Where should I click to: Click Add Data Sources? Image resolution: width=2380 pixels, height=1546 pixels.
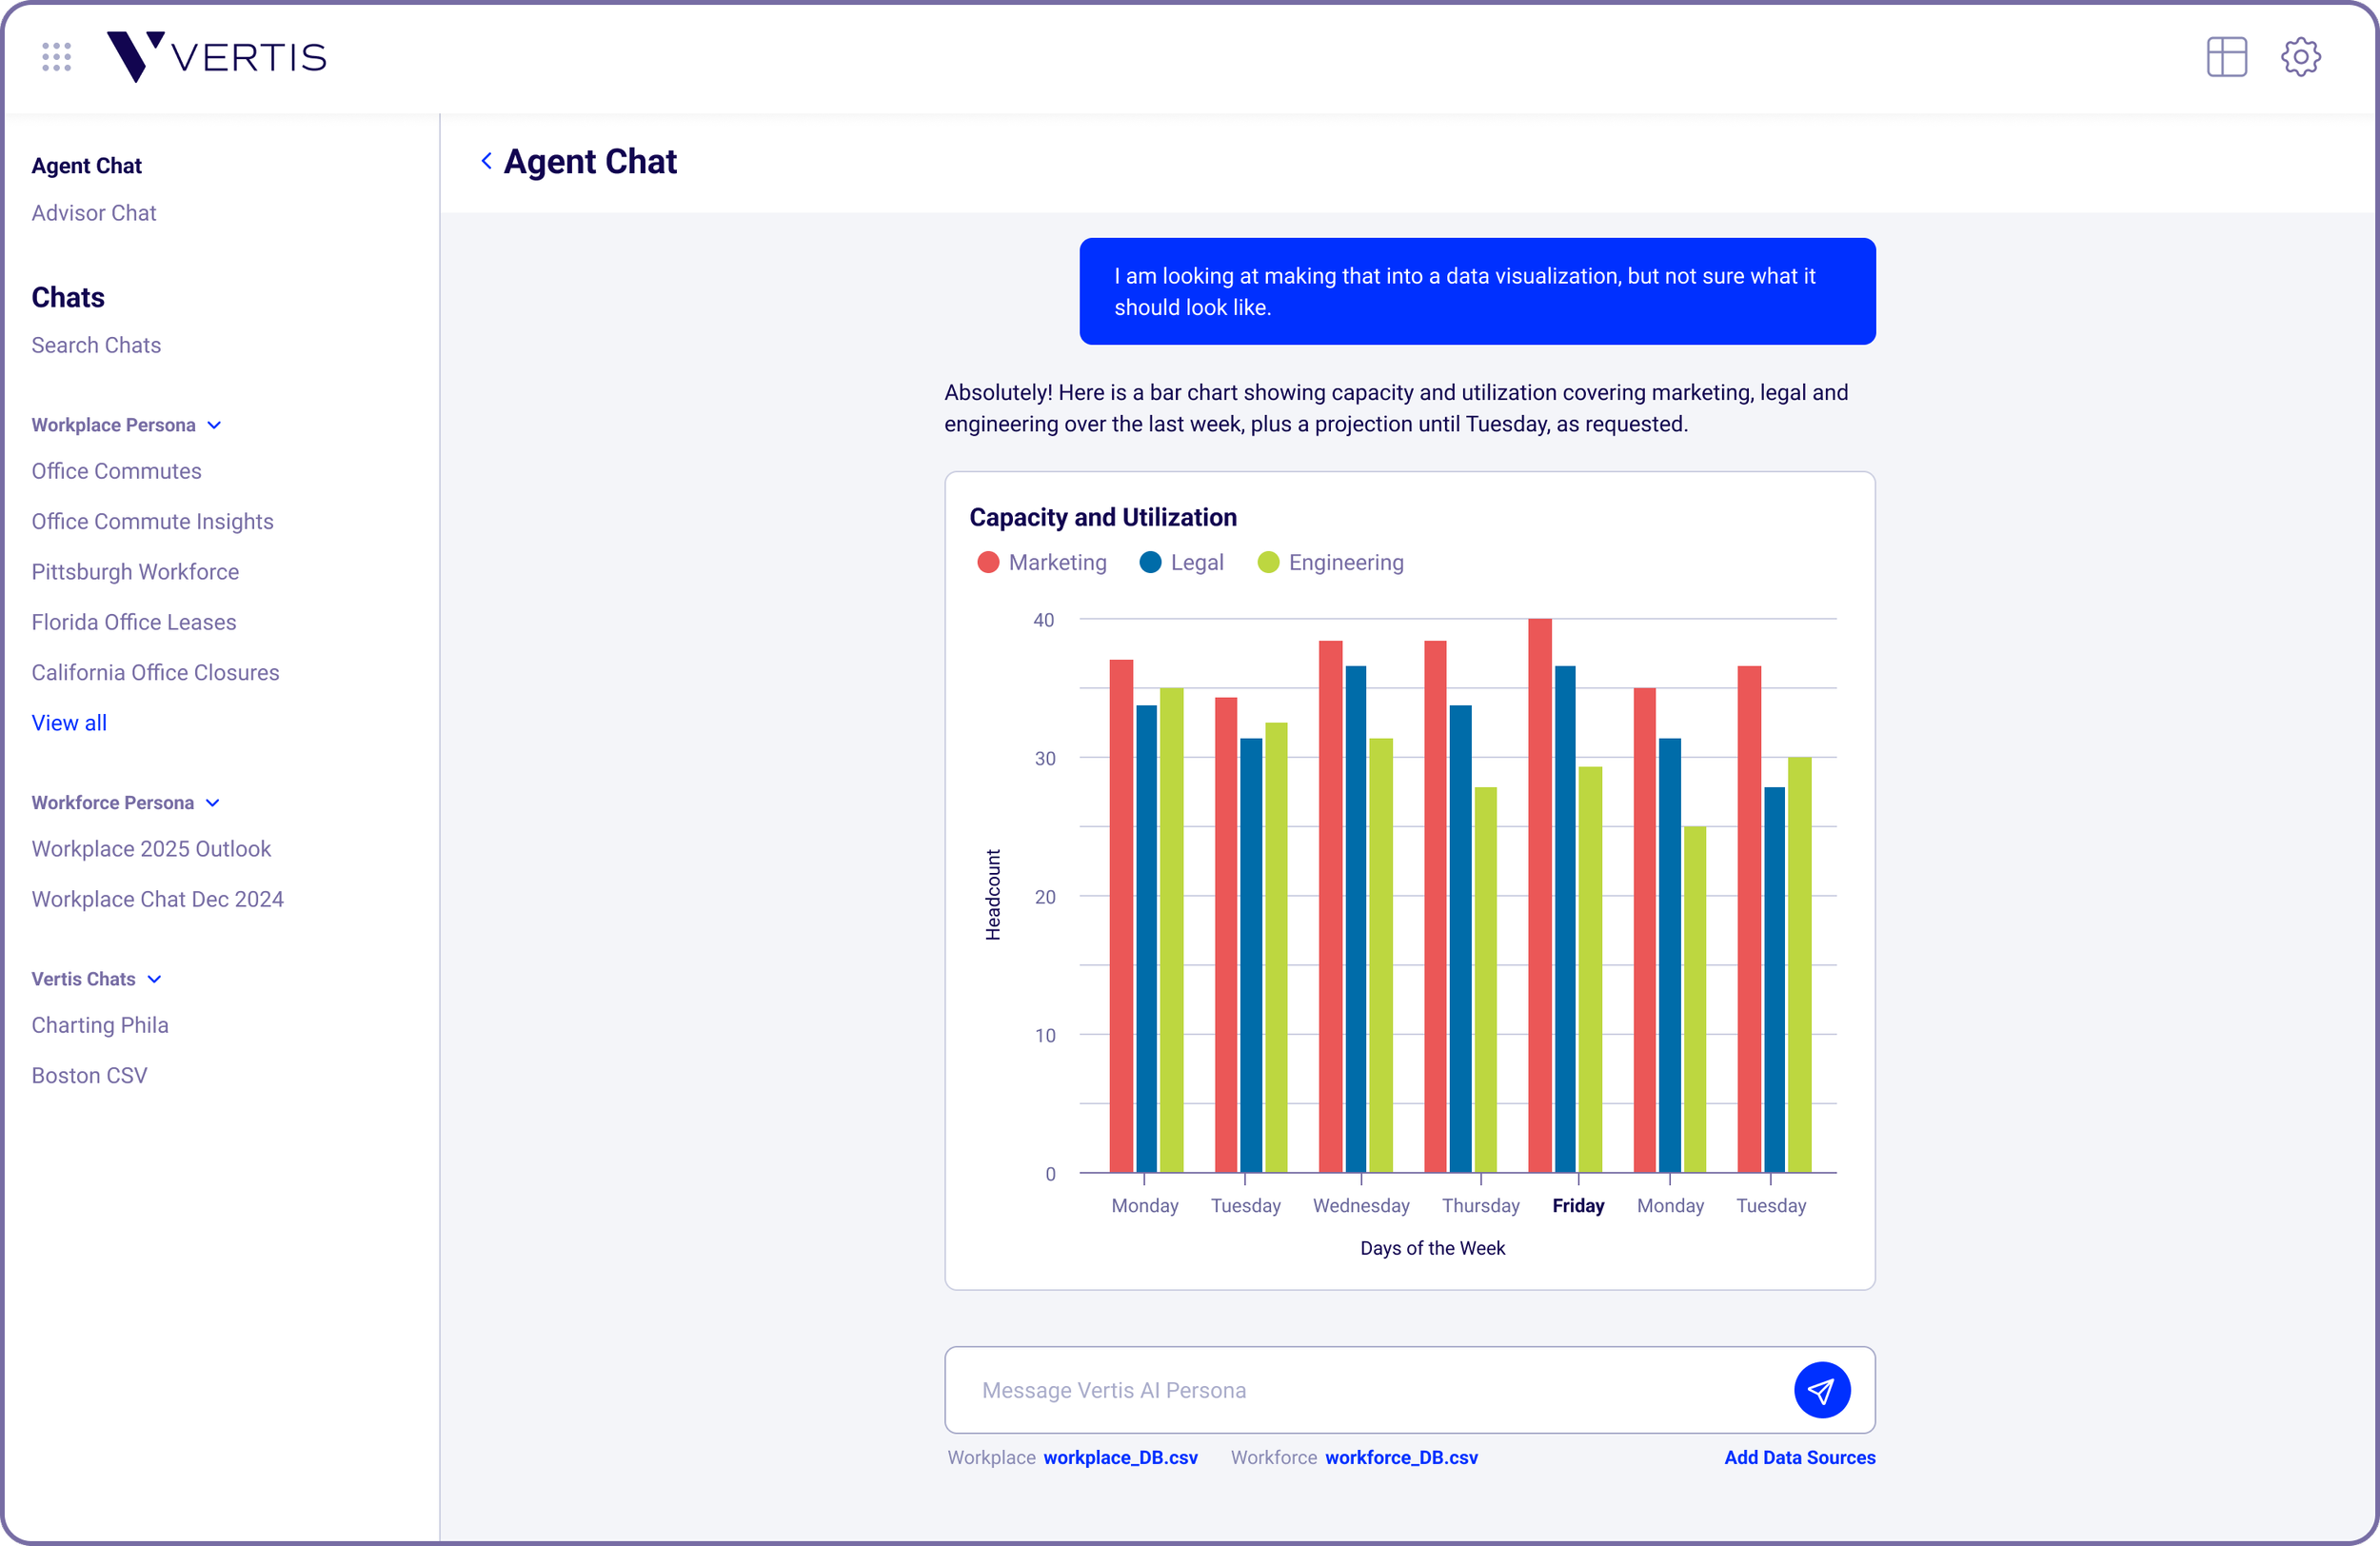click(x=1799, y=1457)
